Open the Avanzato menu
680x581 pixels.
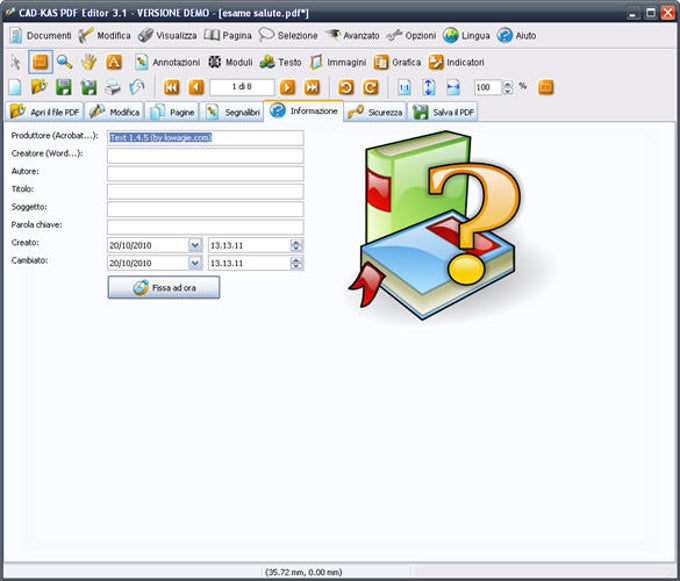pos(352,36)
